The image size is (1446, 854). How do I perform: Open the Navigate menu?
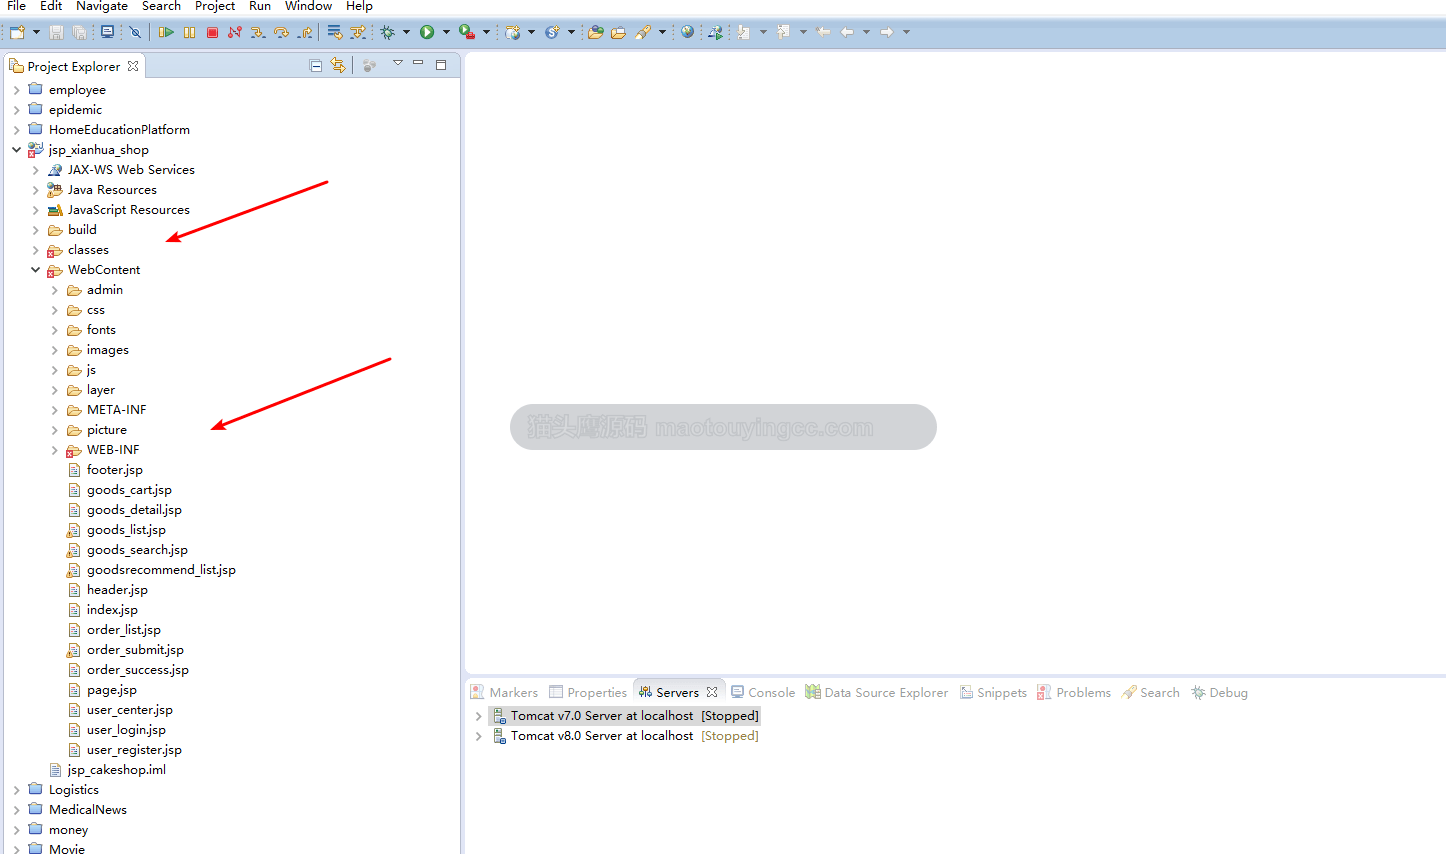tap(102, 6)
